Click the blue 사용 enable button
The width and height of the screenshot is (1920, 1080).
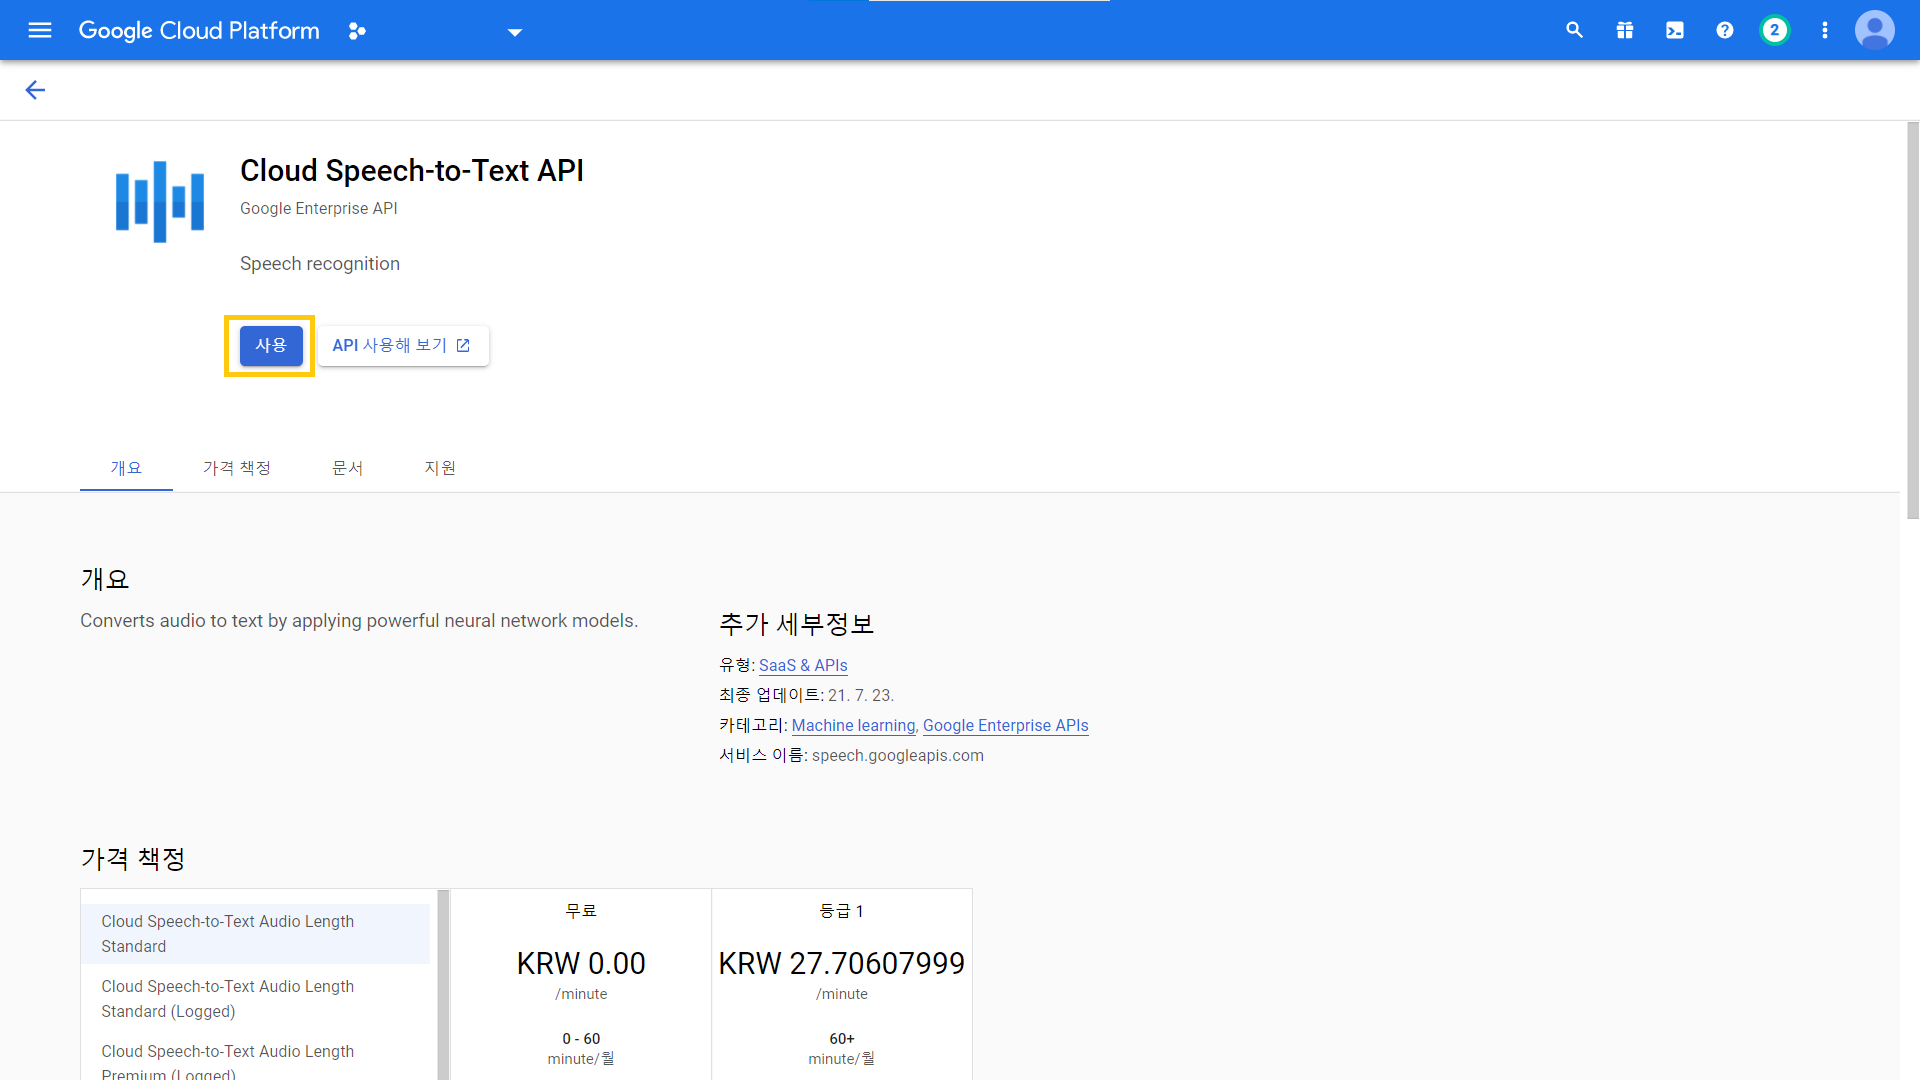coord(270,345)
